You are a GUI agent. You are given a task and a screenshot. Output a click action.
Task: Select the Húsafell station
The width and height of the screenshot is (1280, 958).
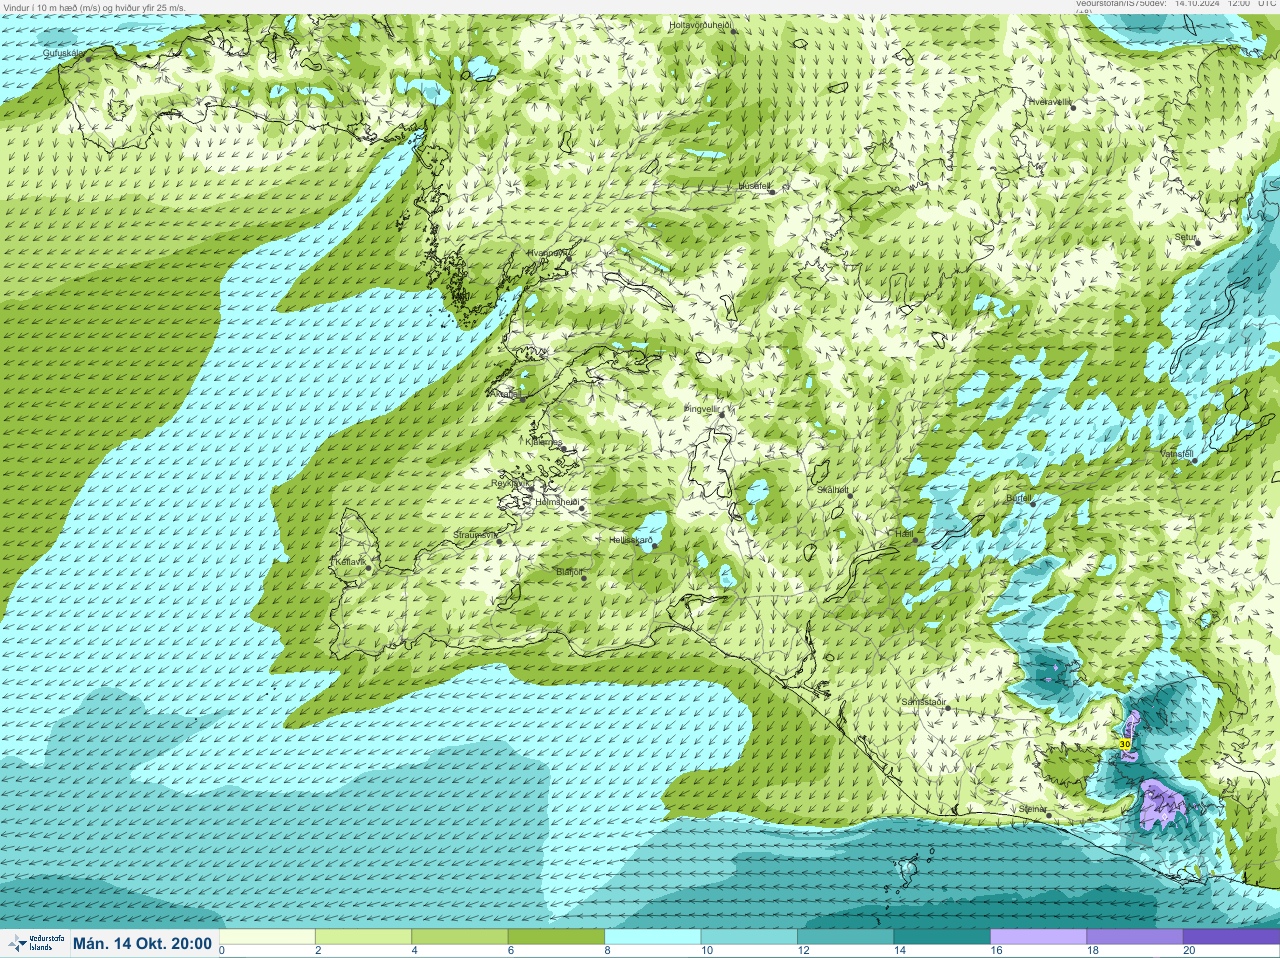772,190
